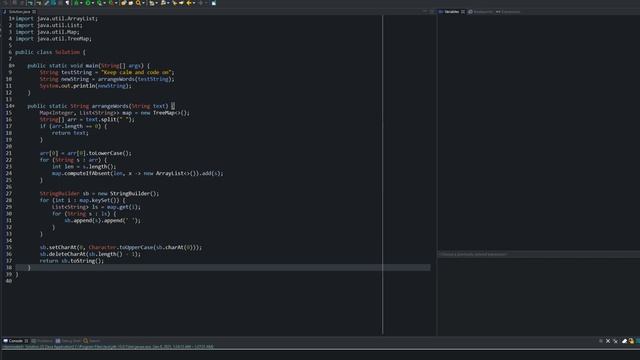640x360 pixels.
Task: Click line number 38 in editor gutter
Action: click(9, 268)
